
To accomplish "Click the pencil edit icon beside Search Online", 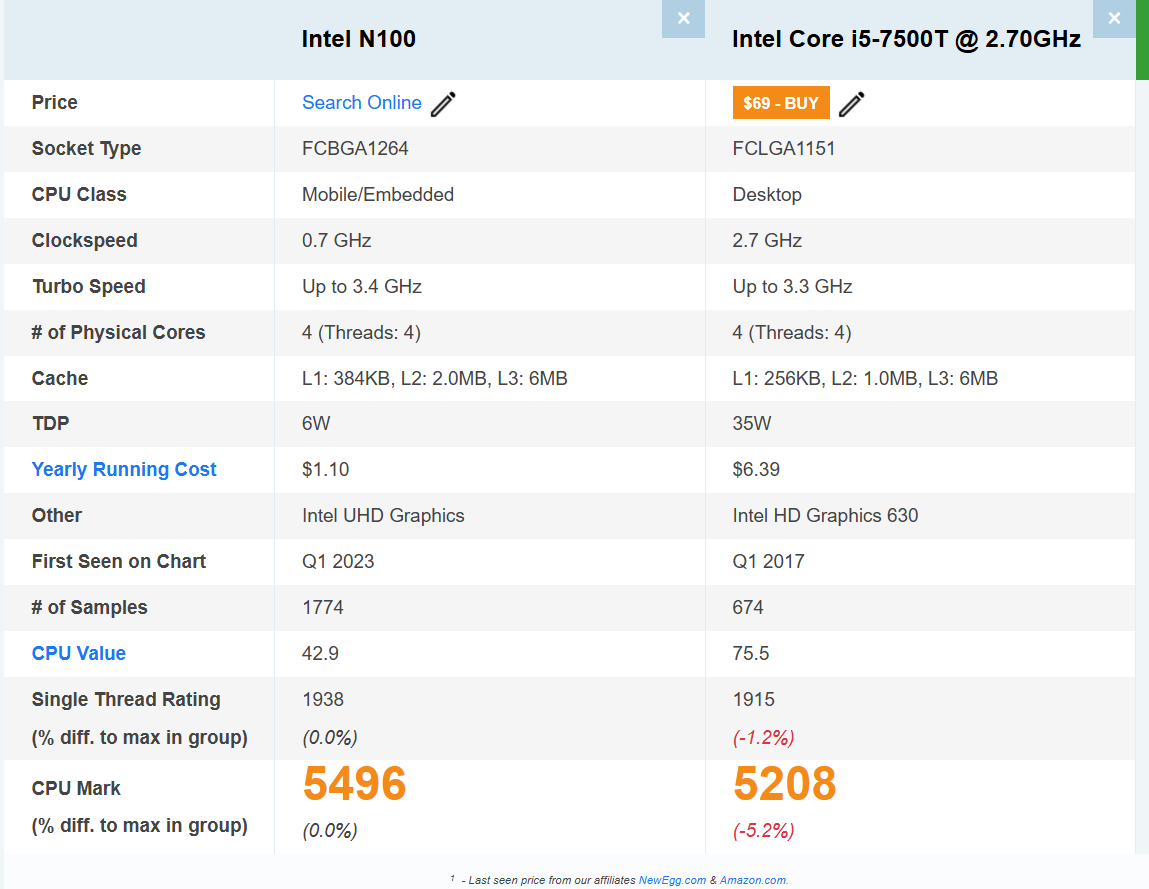I will coord(443,103).
